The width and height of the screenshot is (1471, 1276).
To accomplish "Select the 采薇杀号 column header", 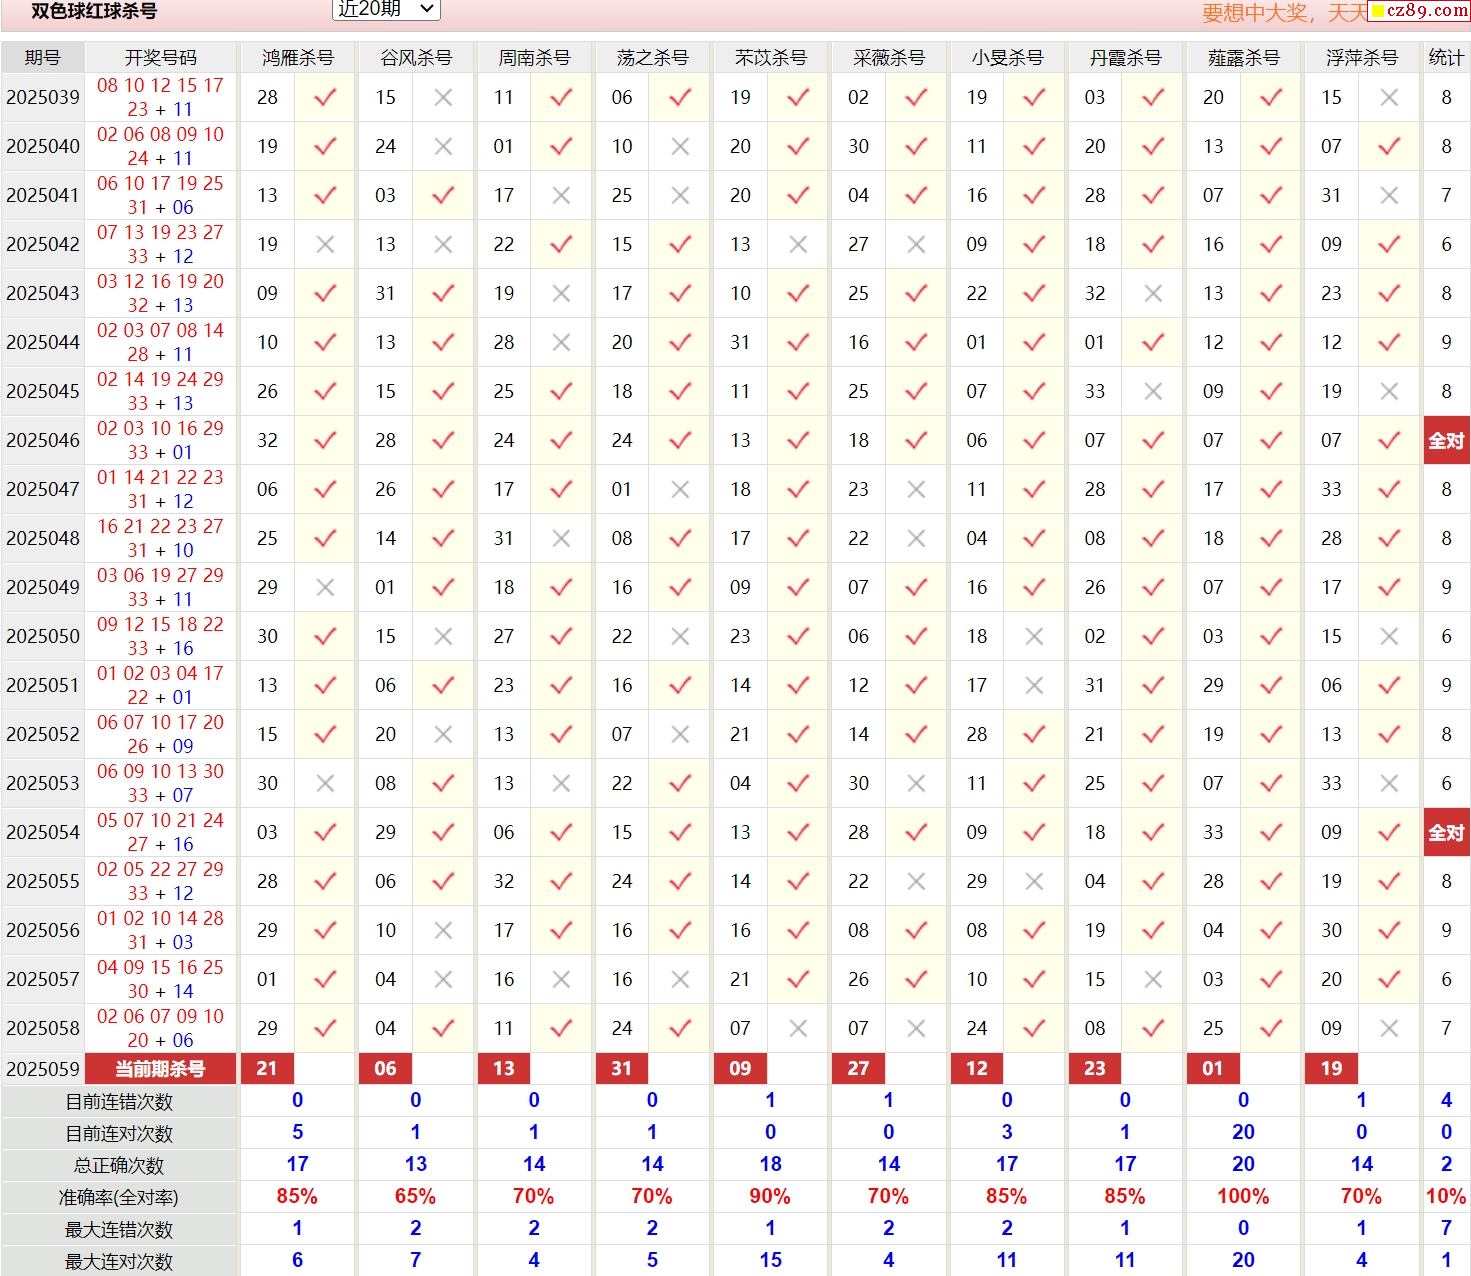I will click(888, 58).
